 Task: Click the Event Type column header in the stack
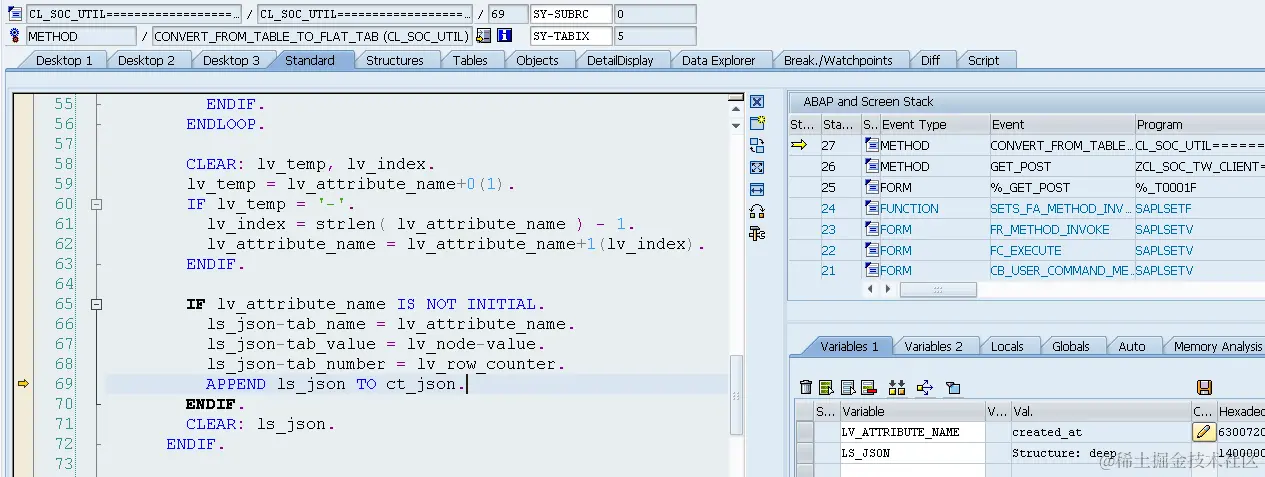933,125
